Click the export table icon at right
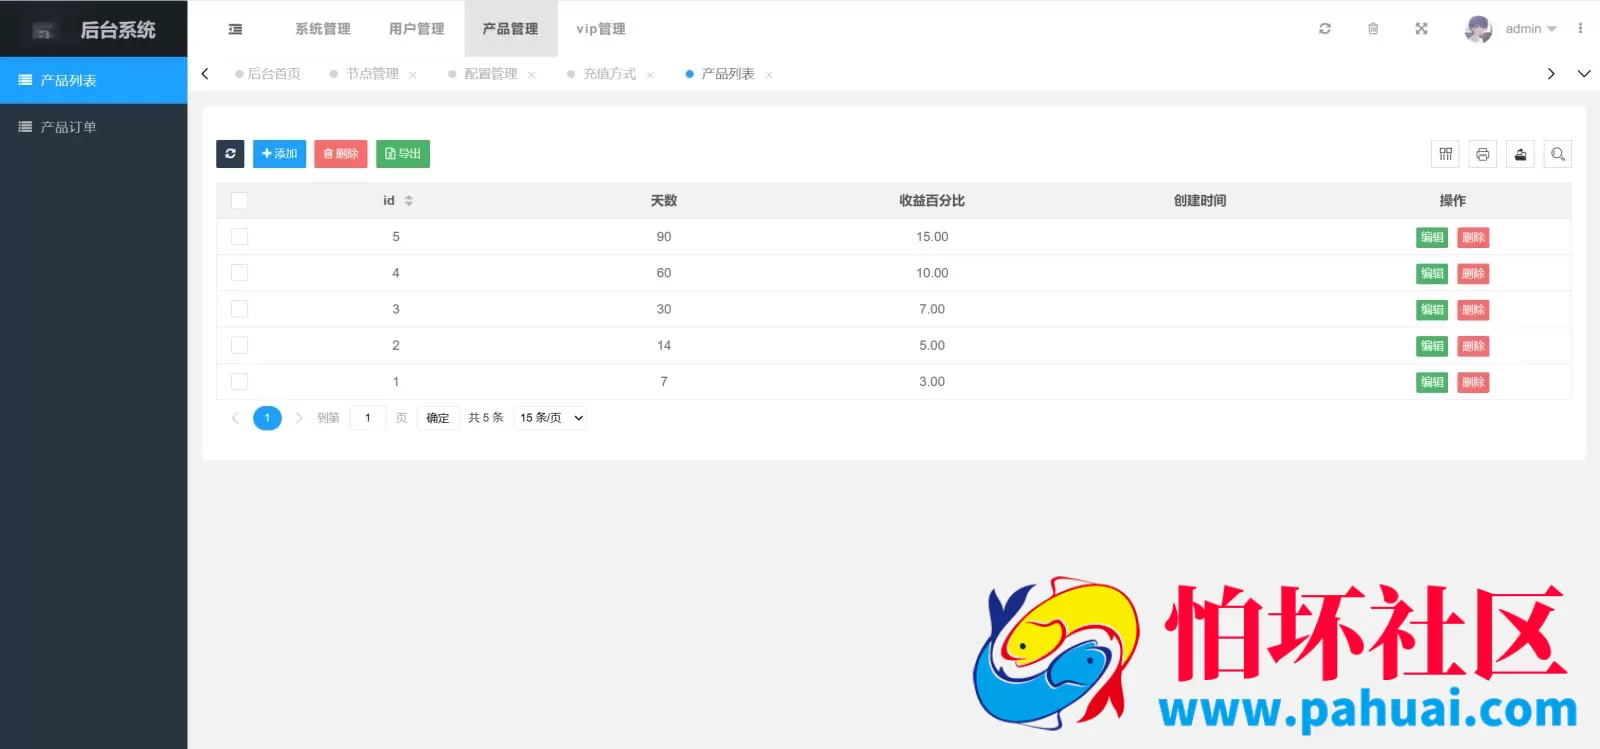 point(1520,154)
